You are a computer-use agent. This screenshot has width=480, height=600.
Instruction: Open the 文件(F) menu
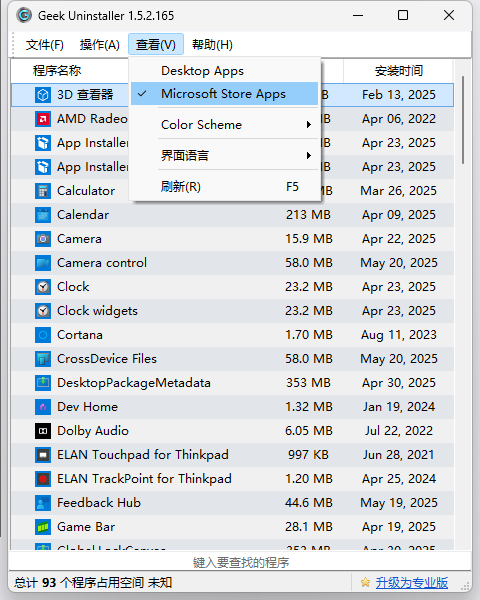(45, 45)
